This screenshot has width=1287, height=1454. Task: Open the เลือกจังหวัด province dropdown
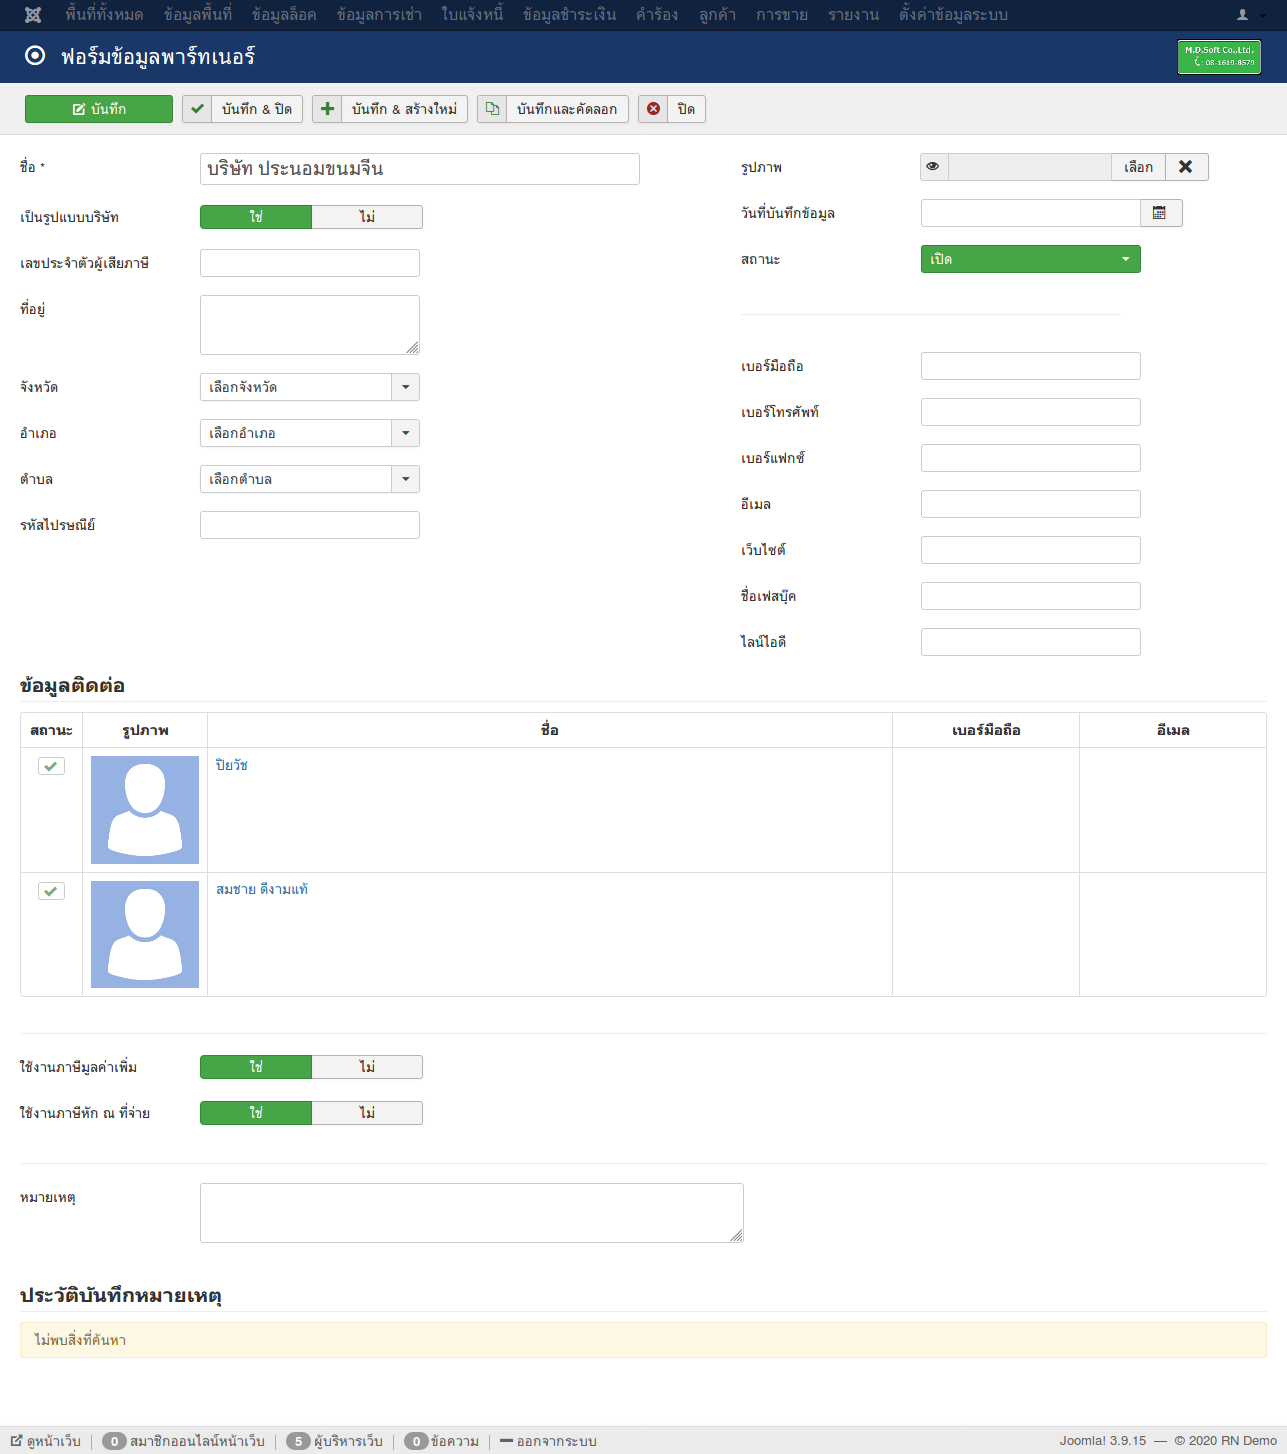pos(310,387)
